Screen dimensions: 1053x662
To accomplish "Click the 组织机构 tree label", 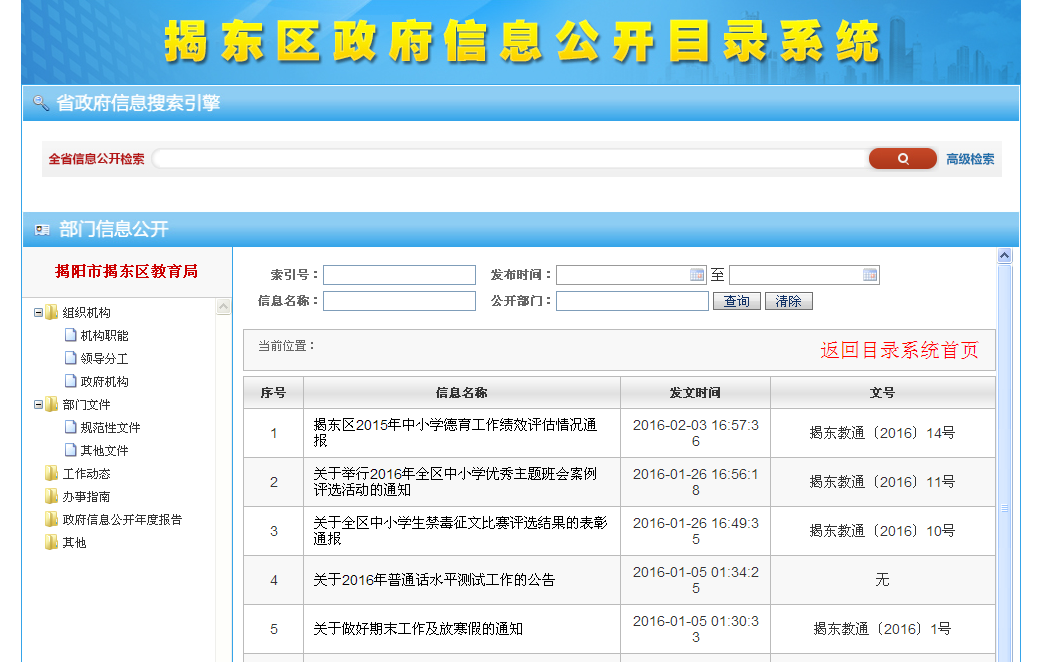I will point(87,313).
